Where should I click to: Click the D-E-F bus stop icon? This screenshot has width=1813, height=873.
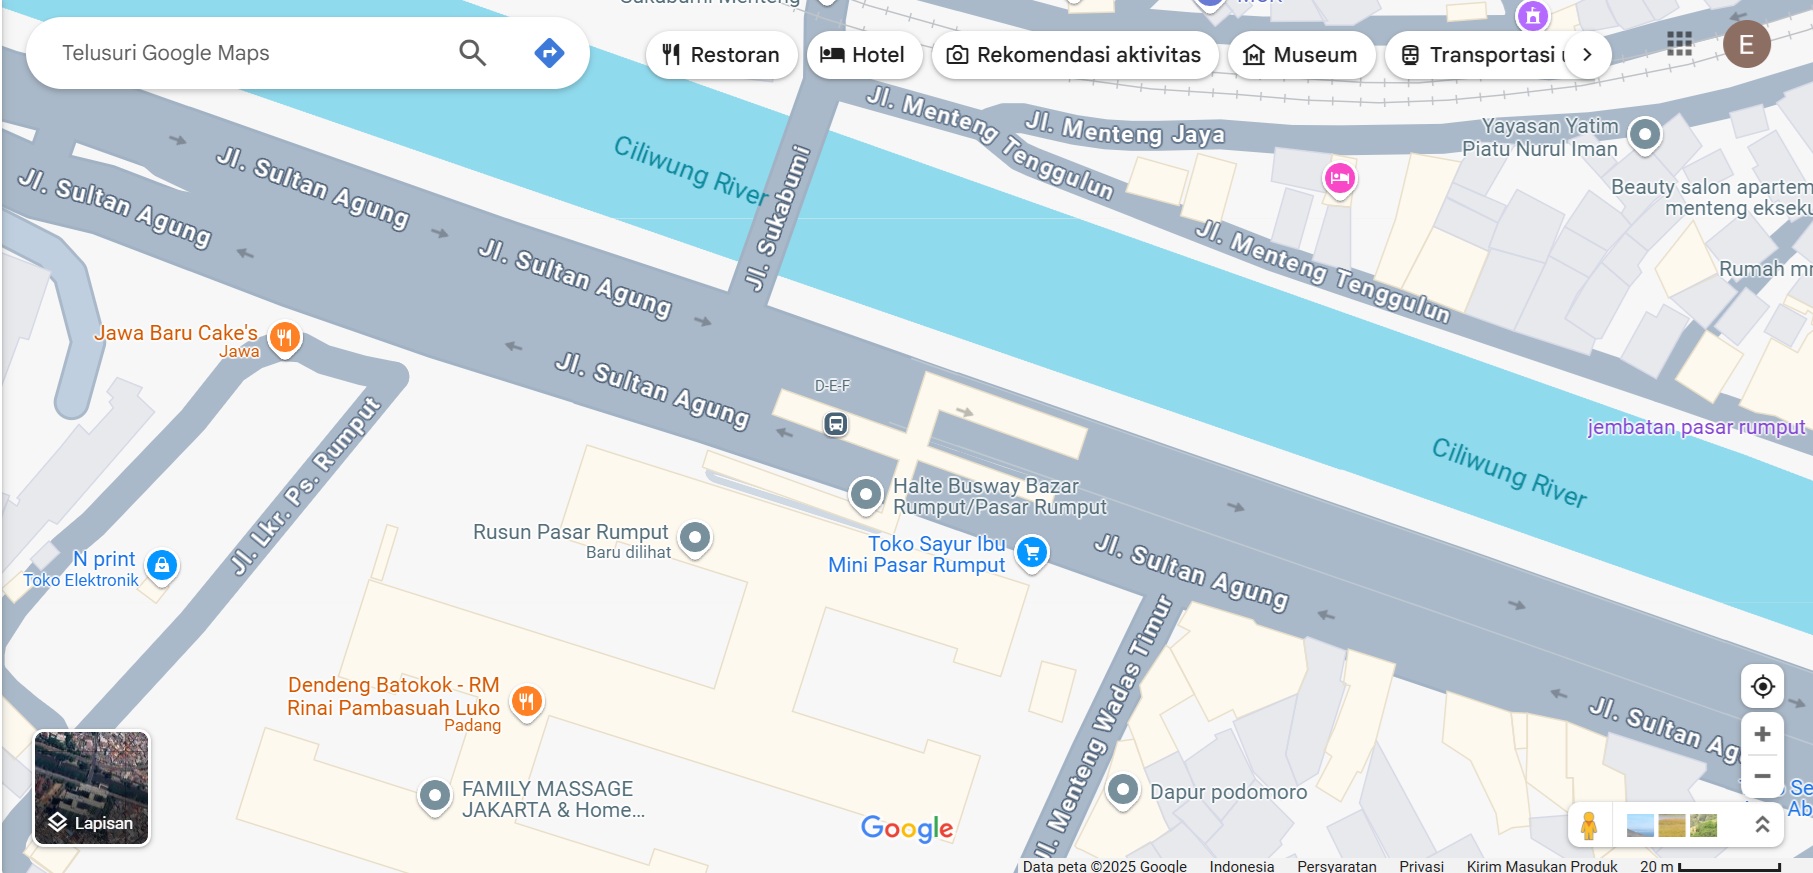(836, 424)
